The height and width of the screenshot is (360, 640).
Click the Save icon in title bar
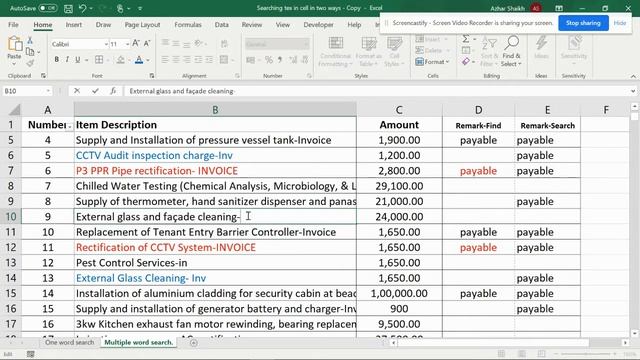[68, 8]
